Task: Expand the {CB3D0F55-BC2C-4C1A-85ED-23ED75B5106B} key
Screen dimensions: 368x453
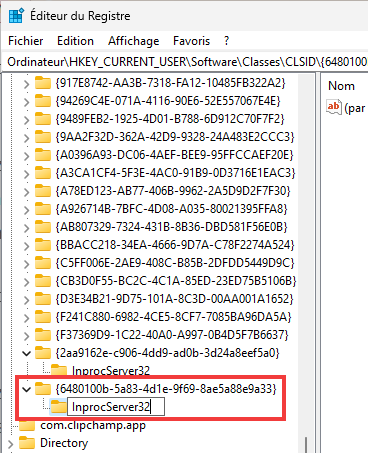Action: pyautogui.click(x=26, y=281)
